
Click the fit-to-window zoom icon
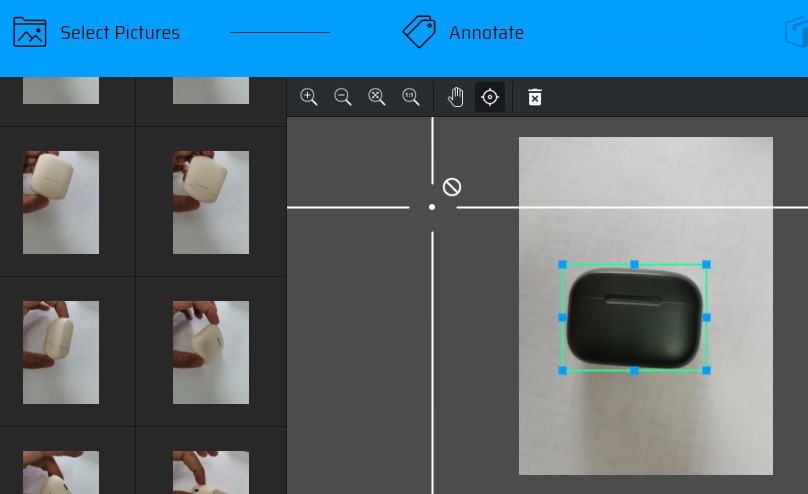click(x=377, y=97)
